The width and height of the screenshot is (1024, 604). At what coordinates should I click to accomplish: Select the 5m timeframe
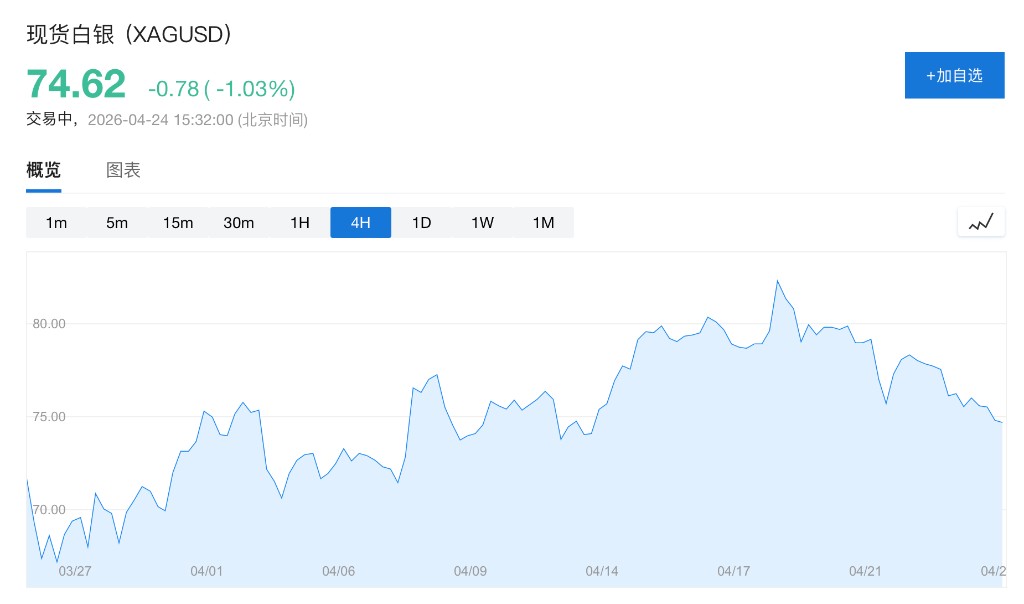pyautogui.click(x=117, y=222)
